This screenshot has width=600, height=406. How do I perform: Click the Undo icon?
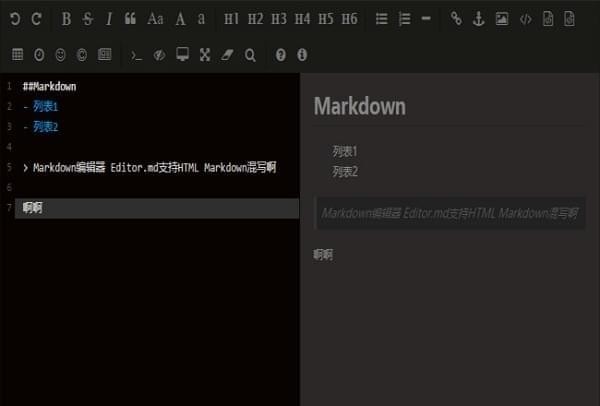click(15, 19)
